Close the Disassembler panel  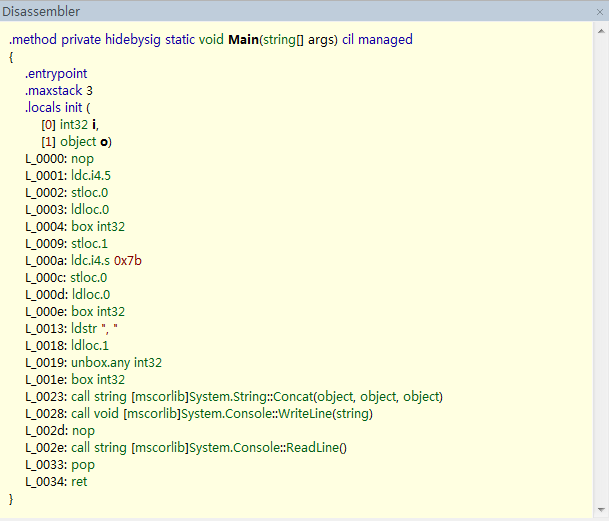coord(600,12)
